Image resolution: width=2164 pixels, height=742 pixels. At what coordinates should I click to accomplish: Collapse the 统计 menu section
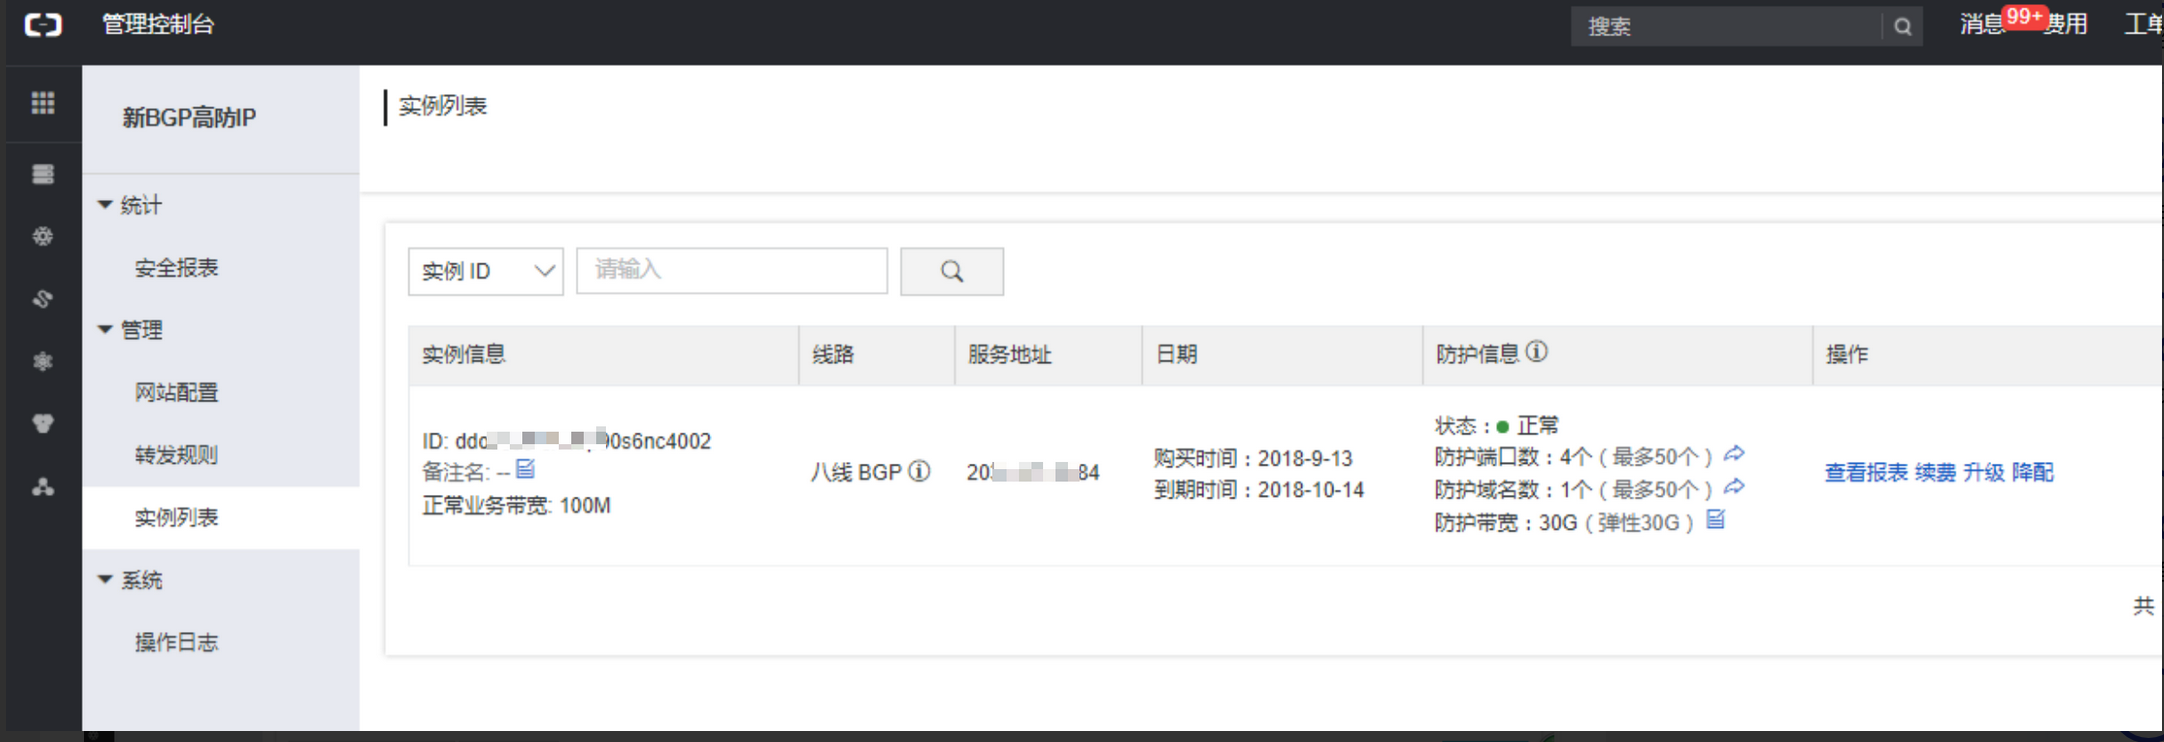[131, 205]
